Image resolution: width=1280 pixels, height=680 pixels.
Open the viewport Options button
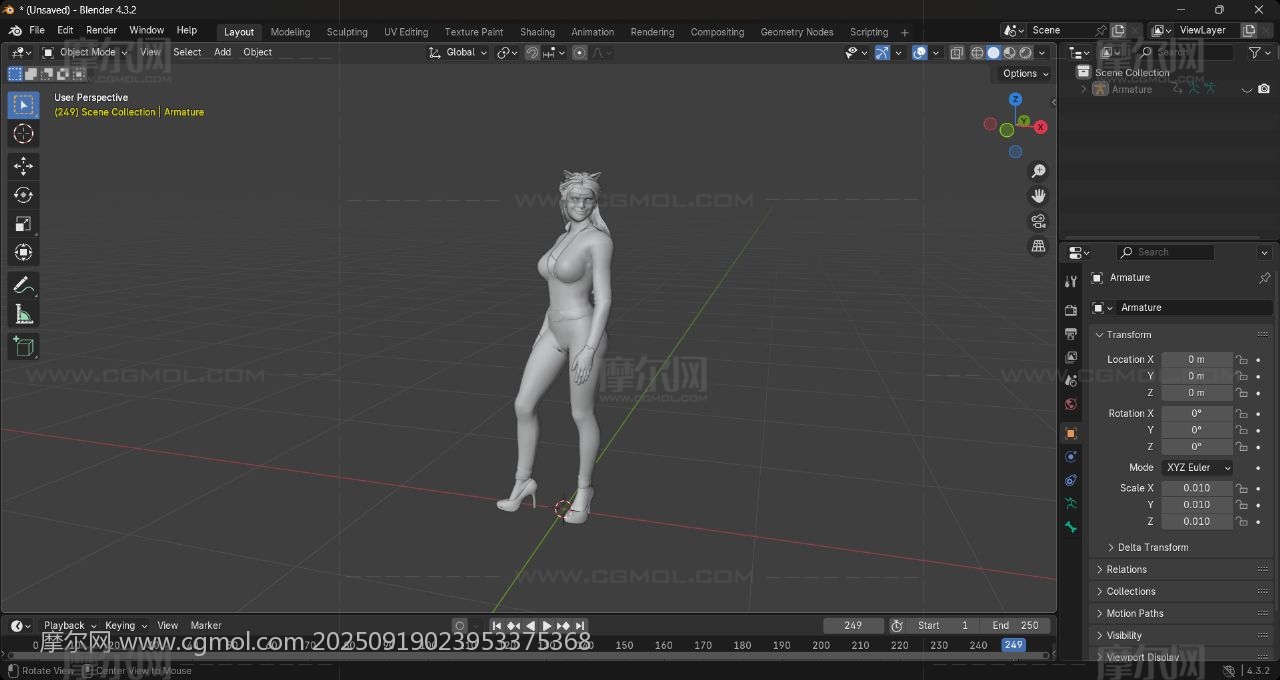tap(1025, 73)
